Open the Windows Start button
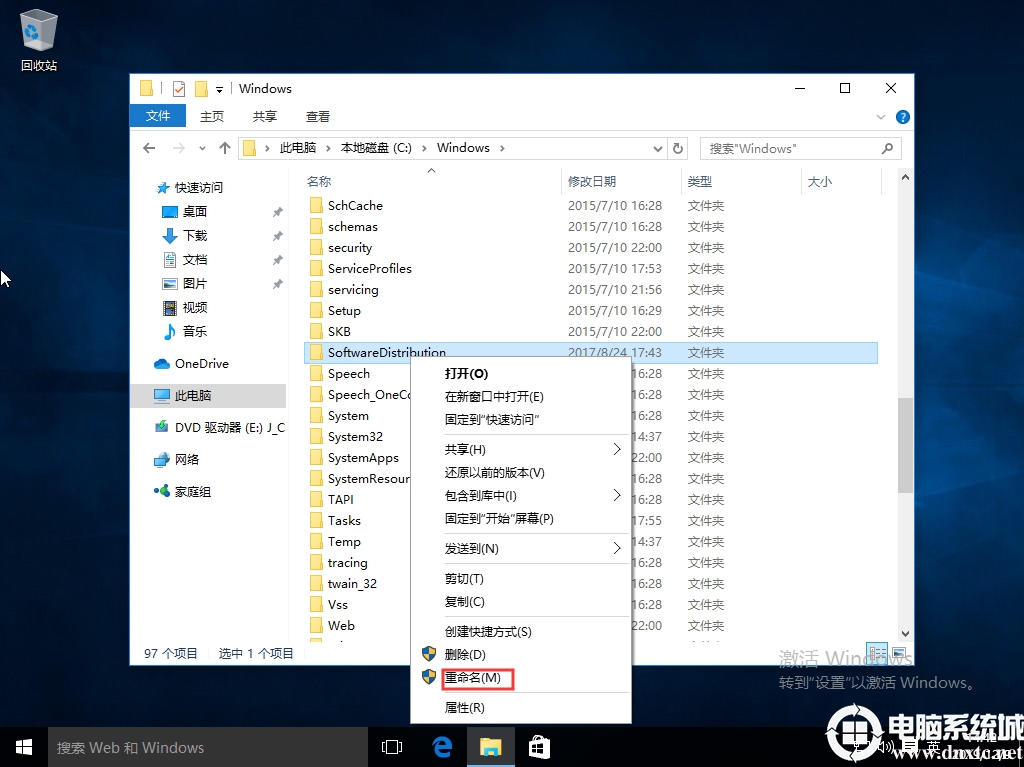This screenshot has width=1024, height=767. point(24,747)
